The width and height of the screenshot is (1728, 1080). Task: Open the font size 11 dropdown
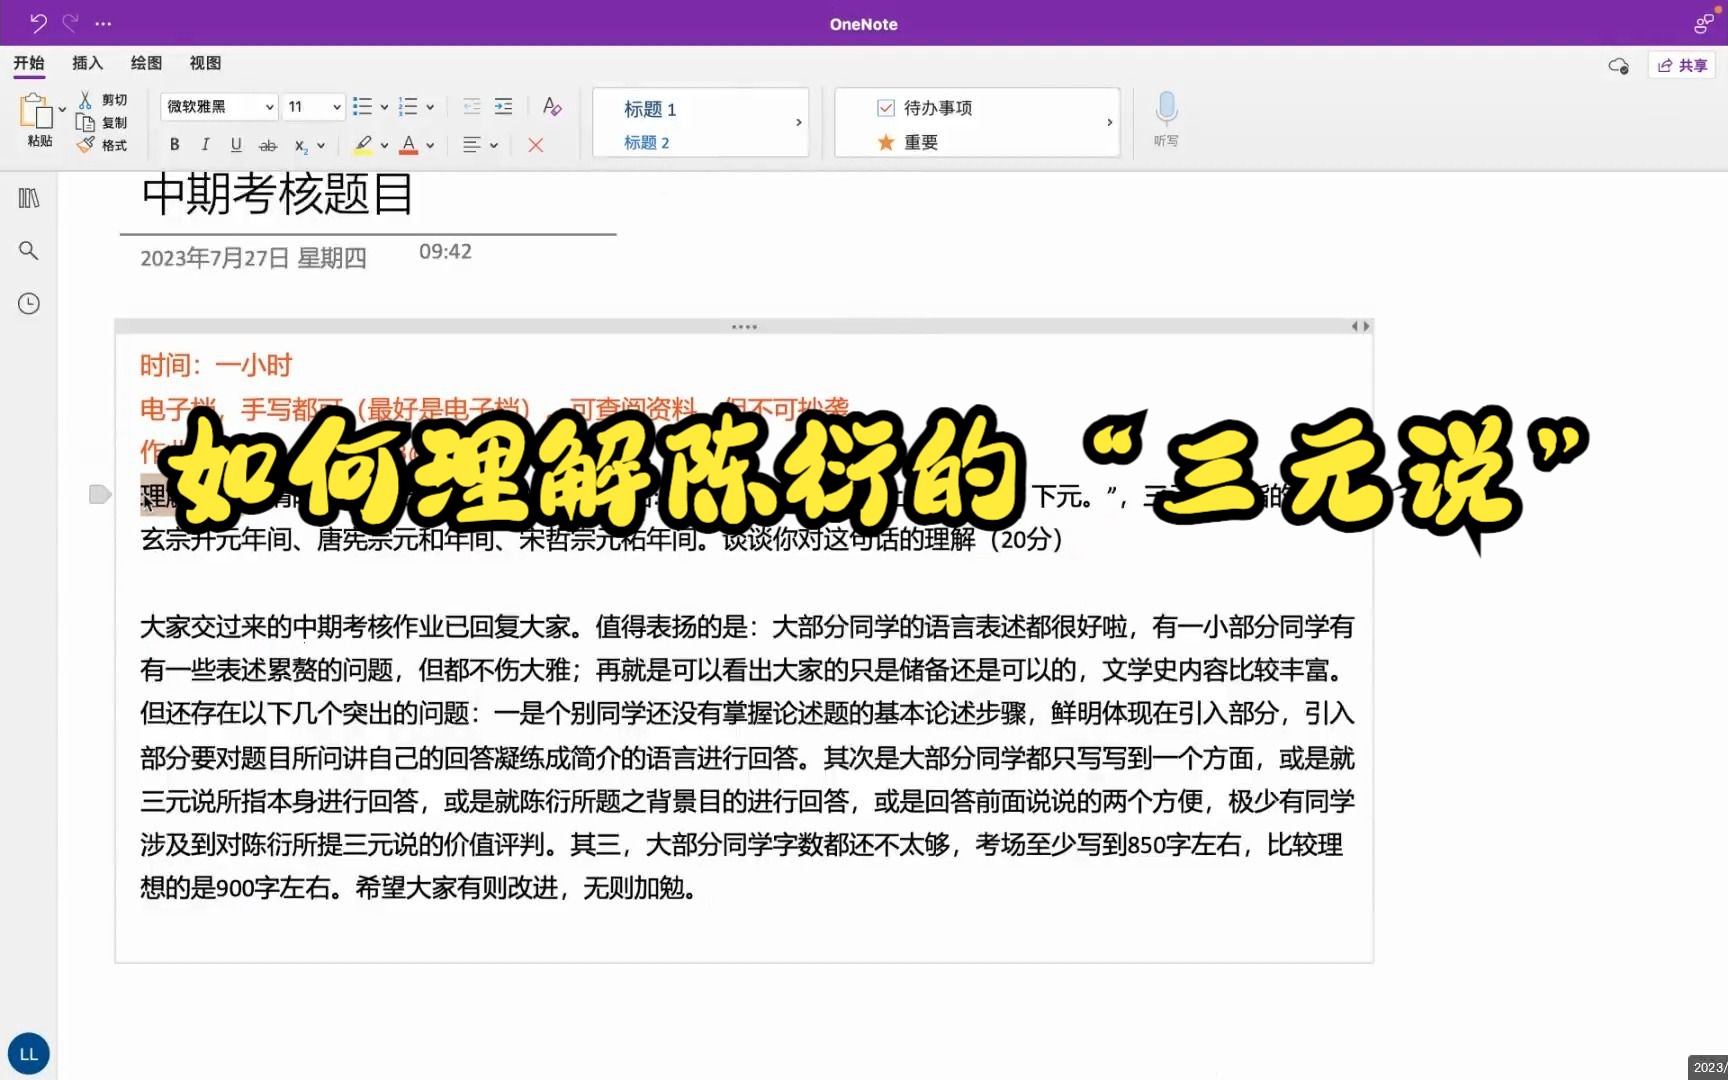pos(314,107)
